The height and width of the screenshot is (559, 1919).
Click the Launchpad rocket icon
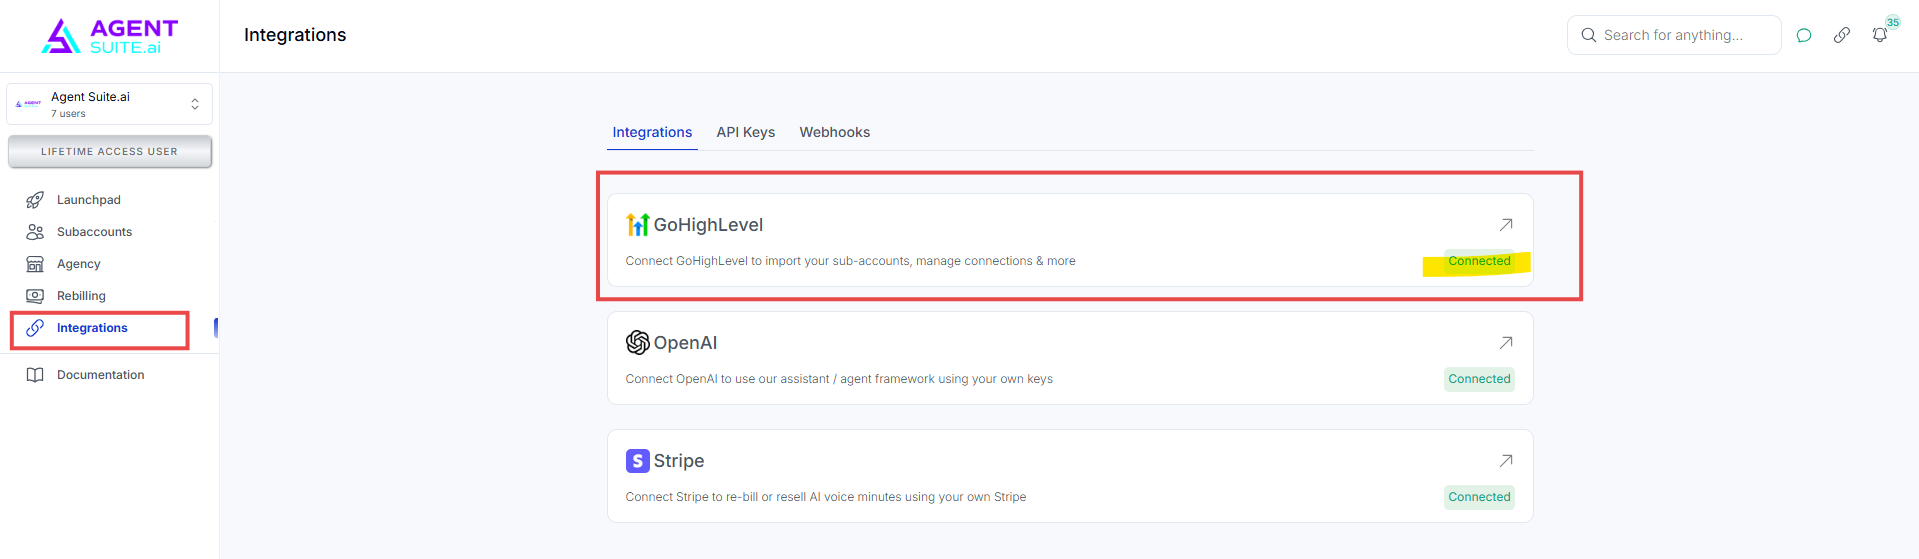coord(35,200)
